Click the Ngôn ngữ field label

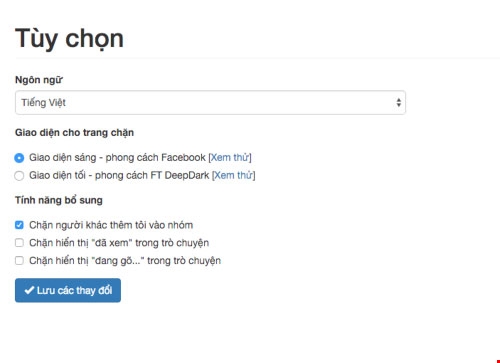(x=39, y=80)
